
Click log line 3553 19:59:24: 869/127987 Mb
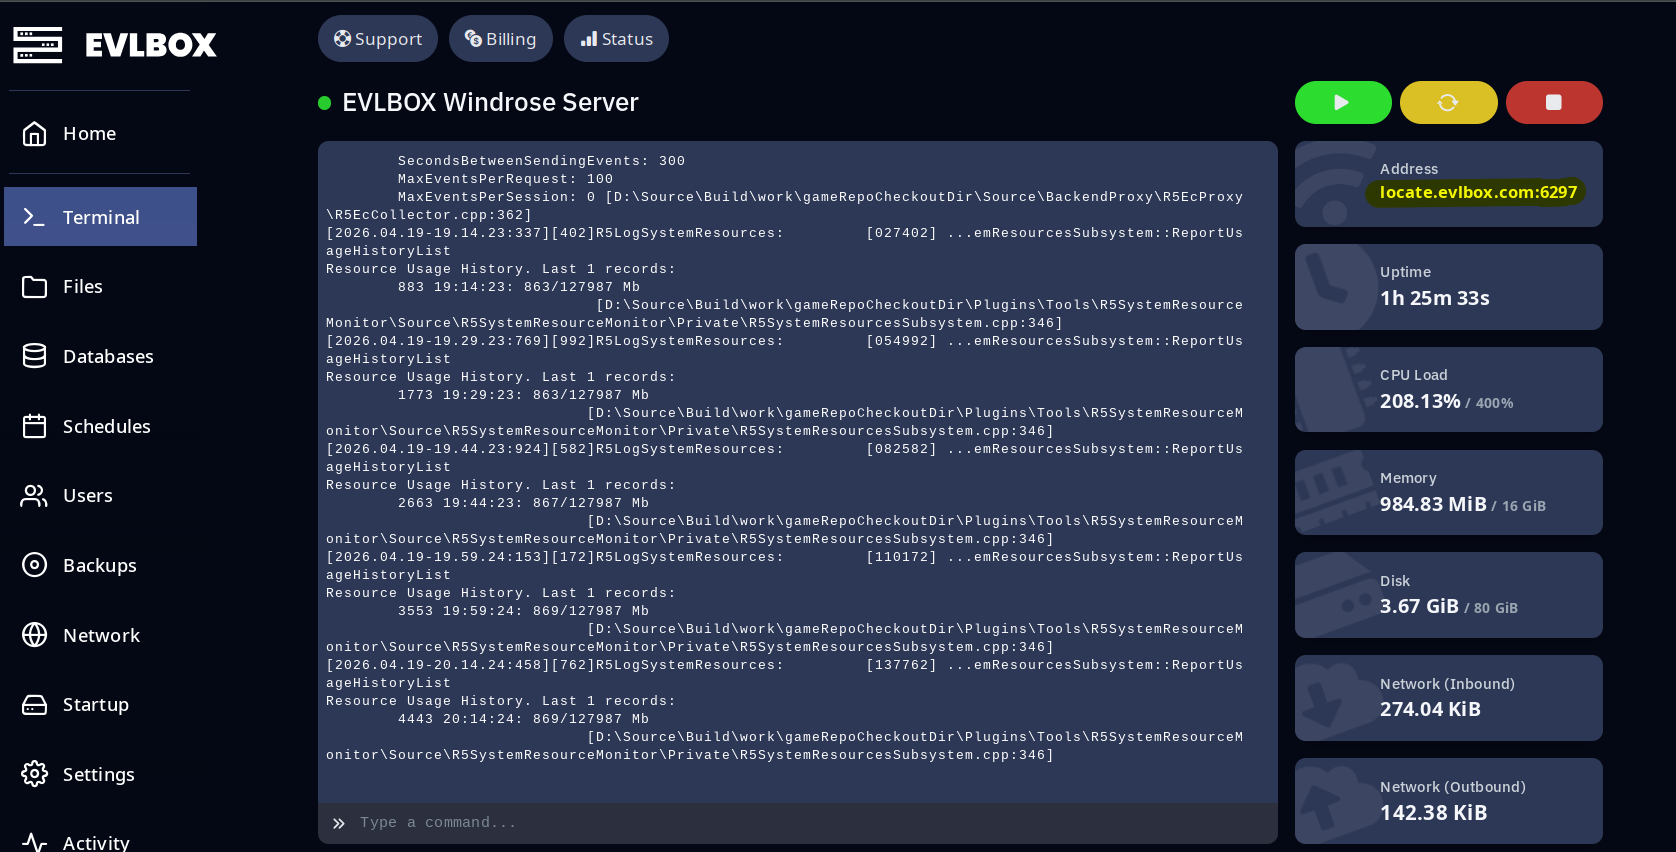click(x=523, y=611)
